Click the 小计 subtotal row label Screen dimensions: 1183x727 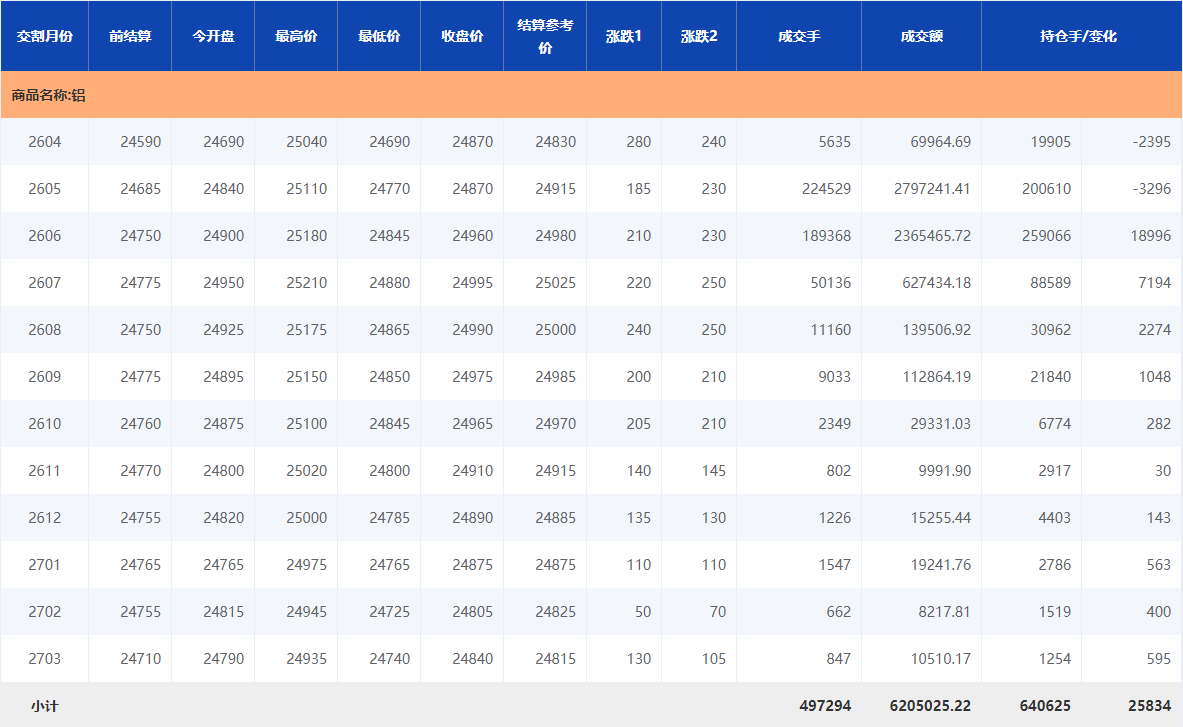click(x=44, y=706)
